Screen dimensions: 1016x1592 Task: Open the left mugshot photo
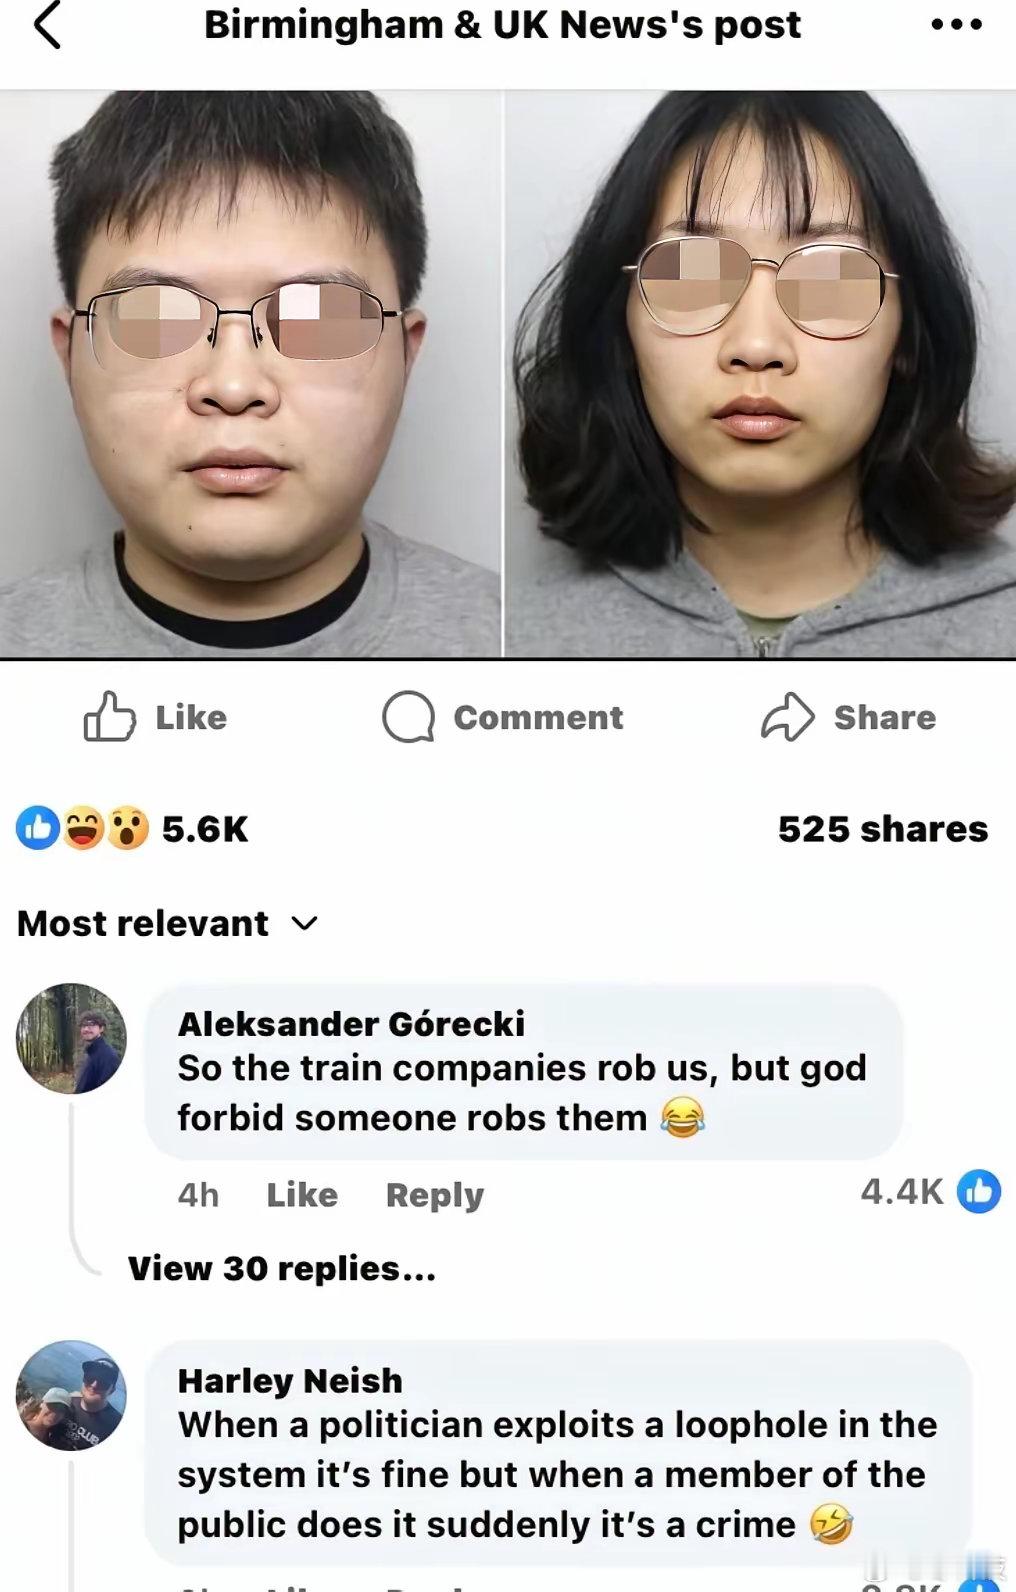coord(250,374)
